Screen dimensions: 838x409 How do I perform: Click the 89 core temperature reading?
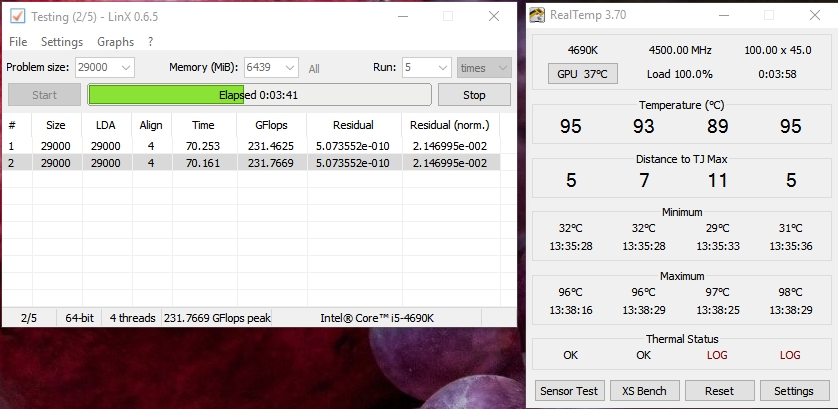tap(717, 126)
